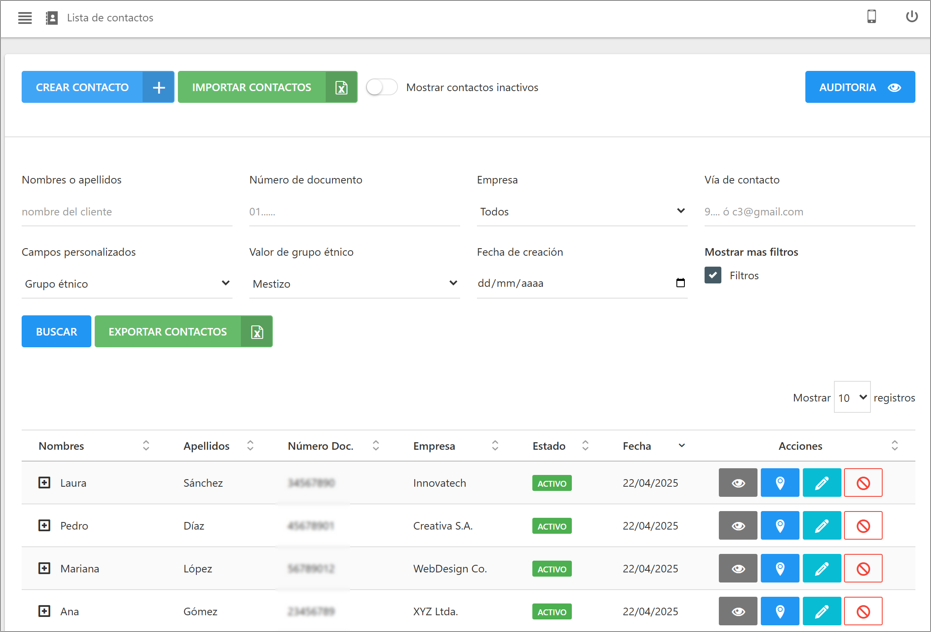931x632 pixels.
Task: View Laura's contact details eye icon
Action: click(x=738, y=483)
